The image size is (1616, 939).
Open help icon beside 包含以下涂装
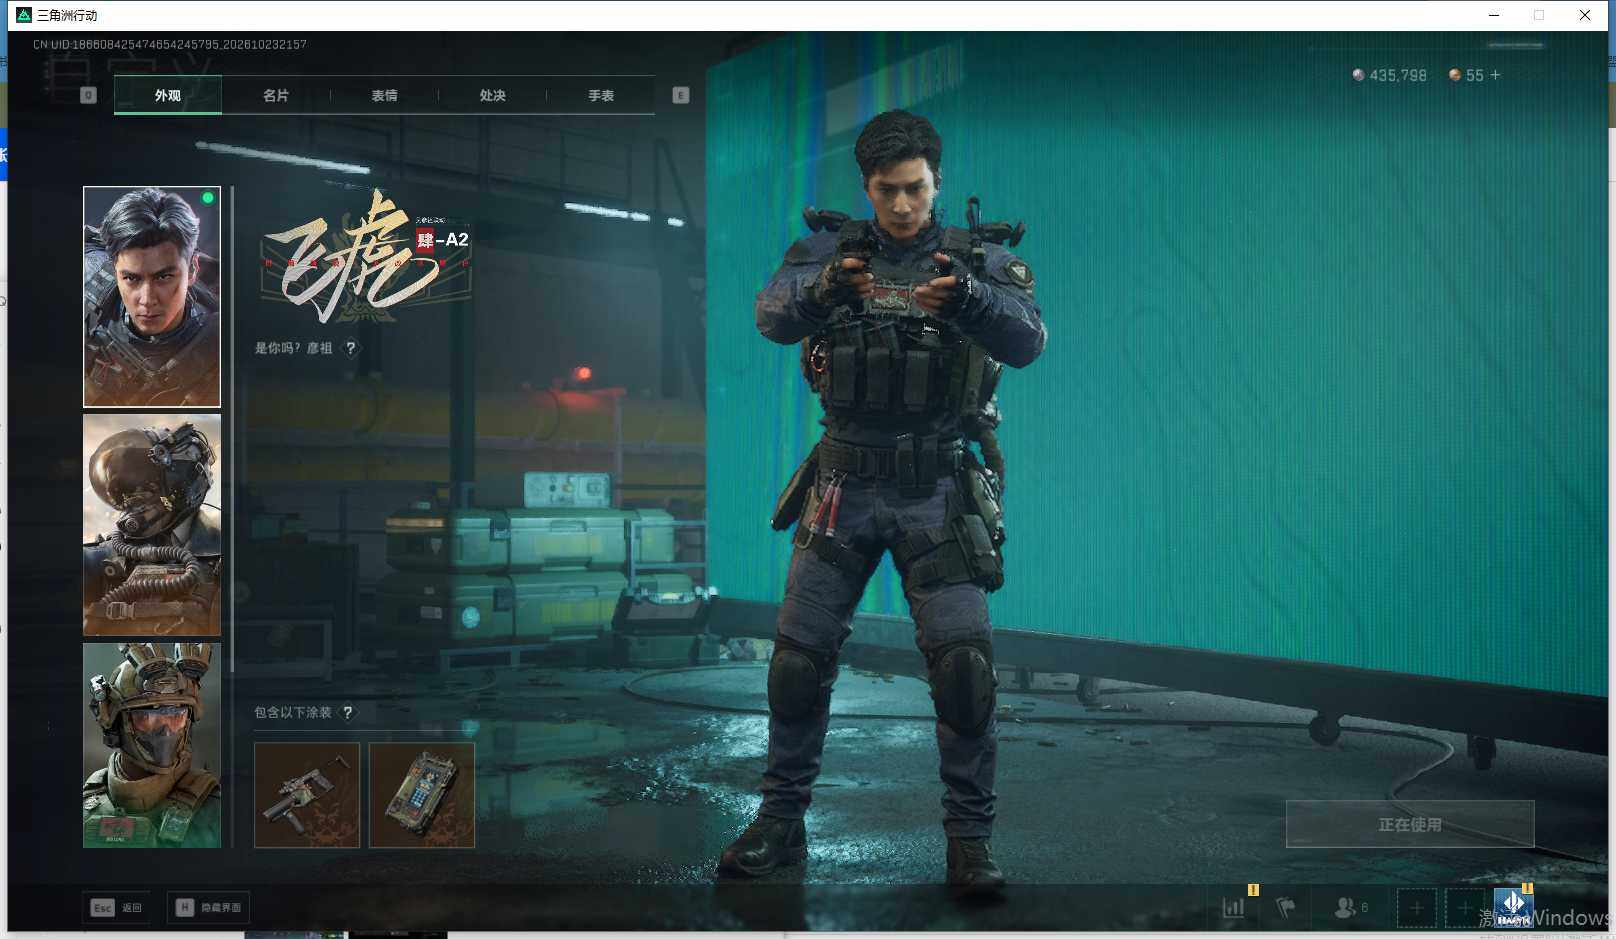[347, 712]
